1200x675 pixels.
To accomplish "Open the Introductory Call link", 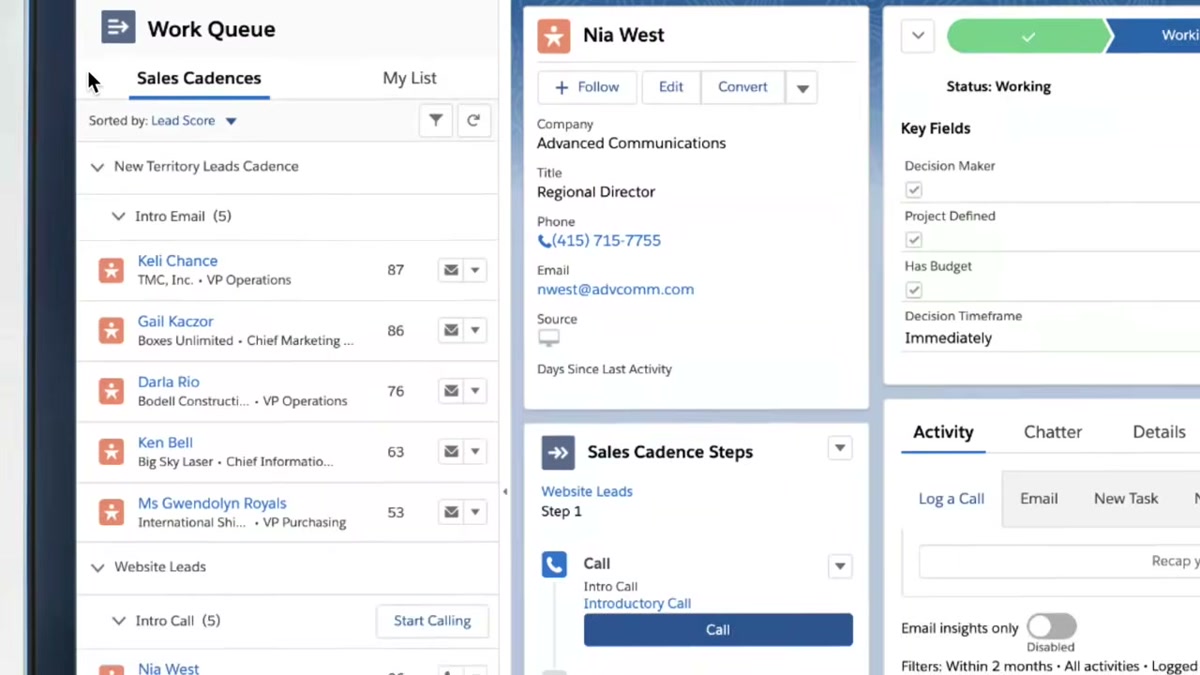I will 637,604.
